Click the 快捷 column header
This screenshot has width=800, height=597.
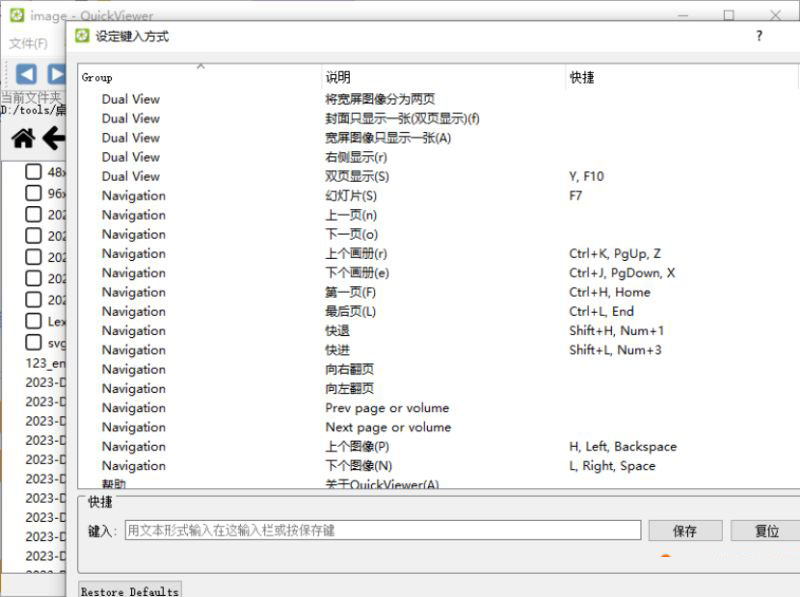coord(682,77)
